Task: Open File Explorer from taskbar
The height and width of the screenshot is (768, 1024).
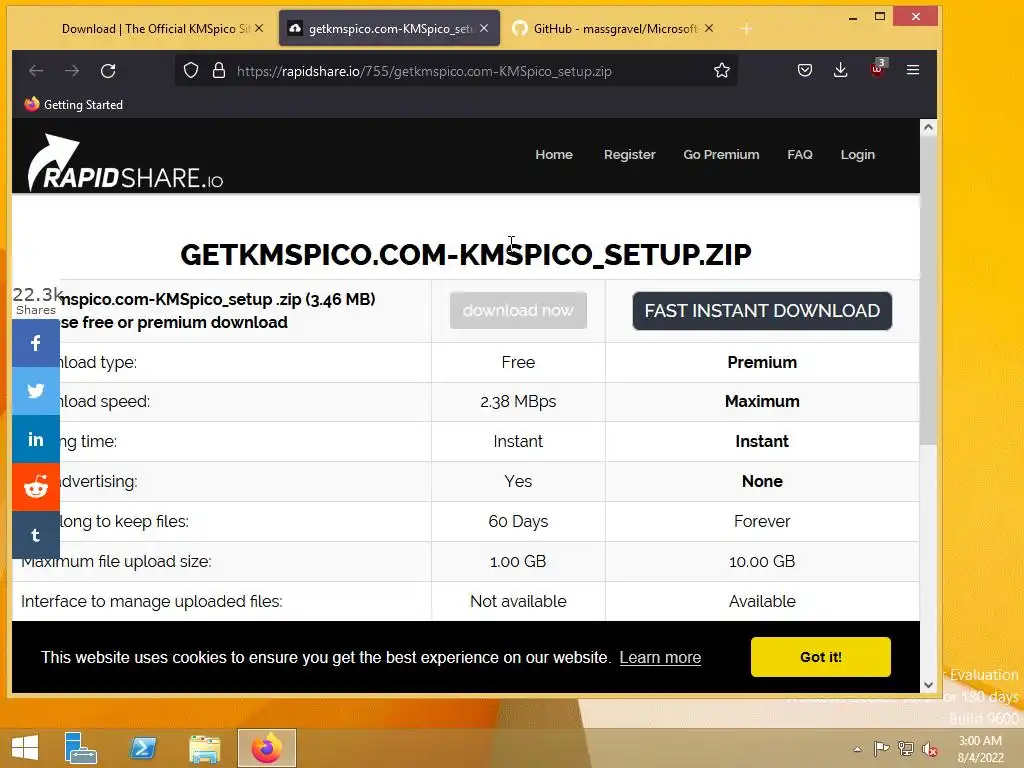Action: tap(204, 748)
